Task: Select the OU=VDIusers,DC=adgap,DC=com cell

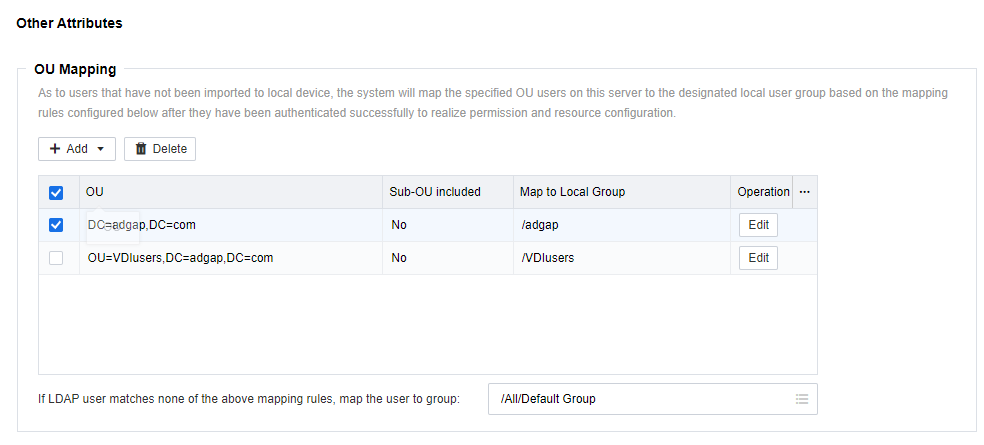Action: [x=180, y=258]
